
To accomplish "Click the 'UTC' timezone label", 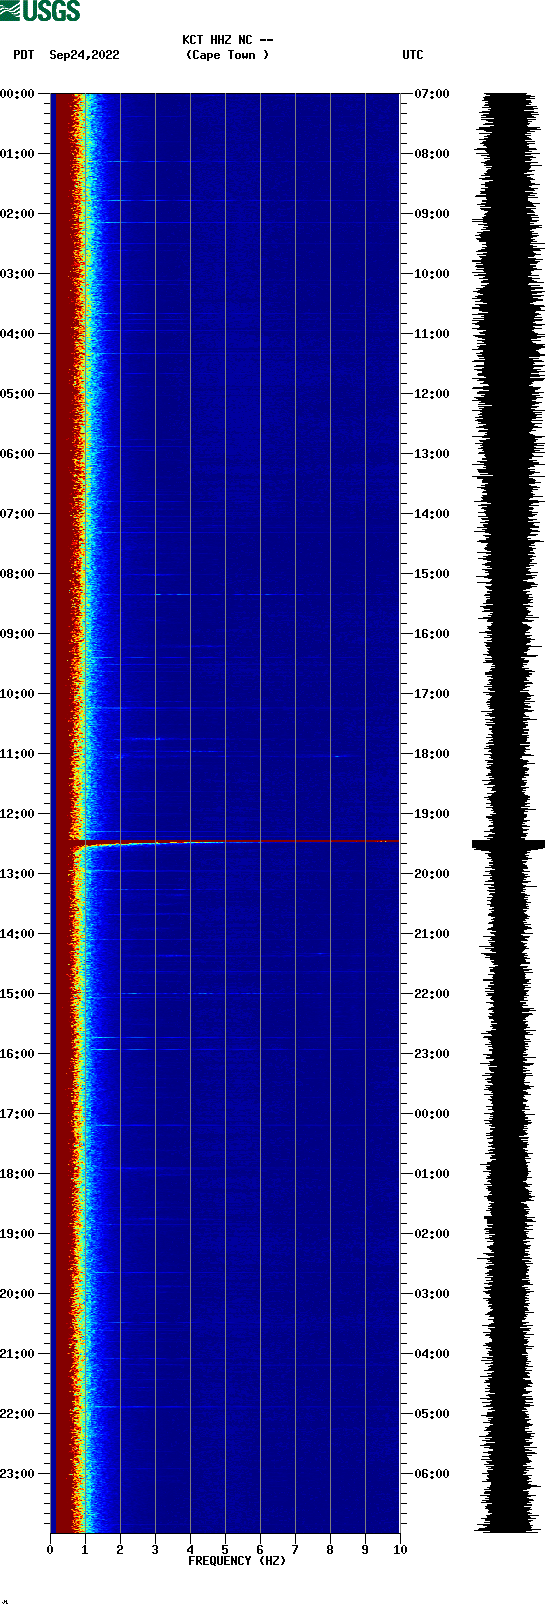I will pos(413,55).
